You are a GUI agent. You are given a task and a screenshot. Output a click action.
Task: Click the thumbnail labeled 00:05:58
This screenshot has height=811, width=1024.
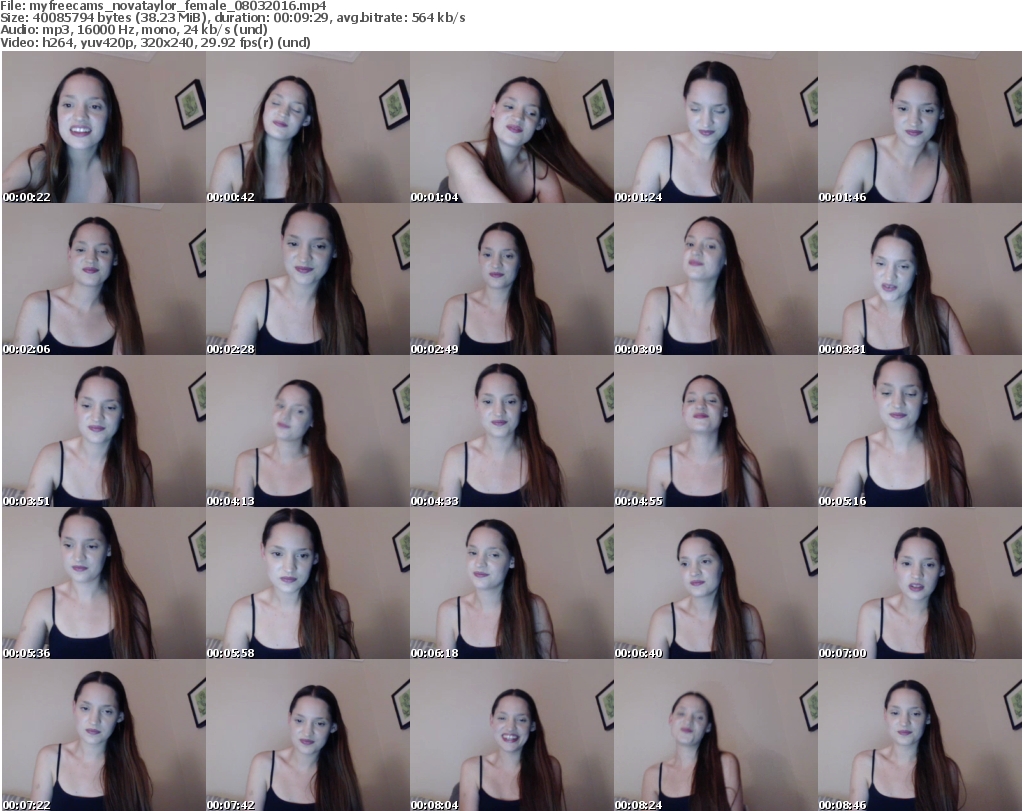pos(307,584)
